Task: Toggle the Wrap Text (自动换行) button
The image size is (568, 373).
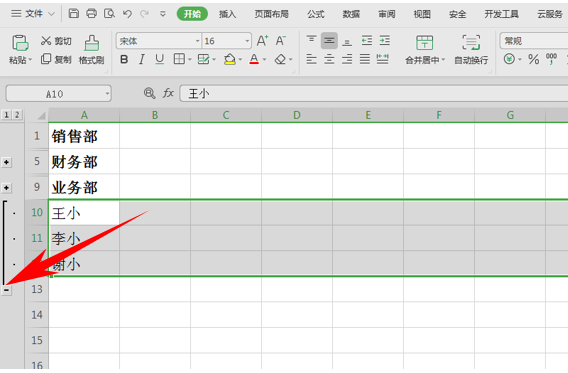Action: [x=471, y=50]
